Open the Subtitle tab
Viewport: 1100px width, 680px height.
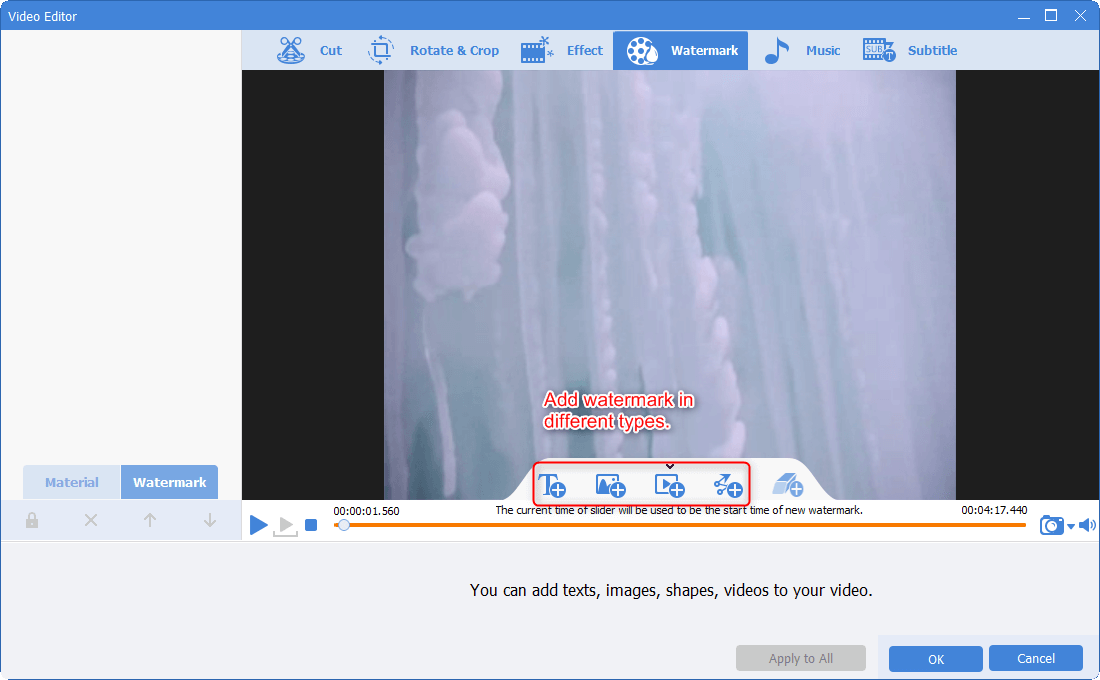tap(910, 50)
